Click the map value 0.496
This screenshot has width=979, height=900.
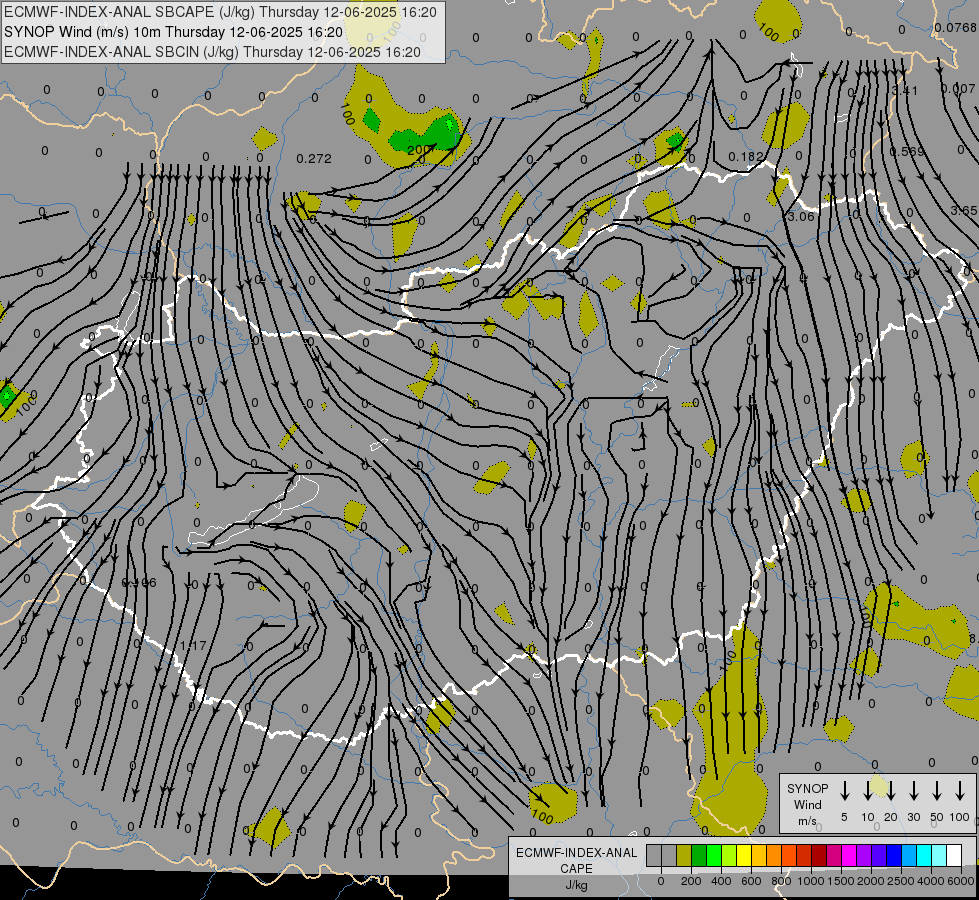tap(139, 583)
